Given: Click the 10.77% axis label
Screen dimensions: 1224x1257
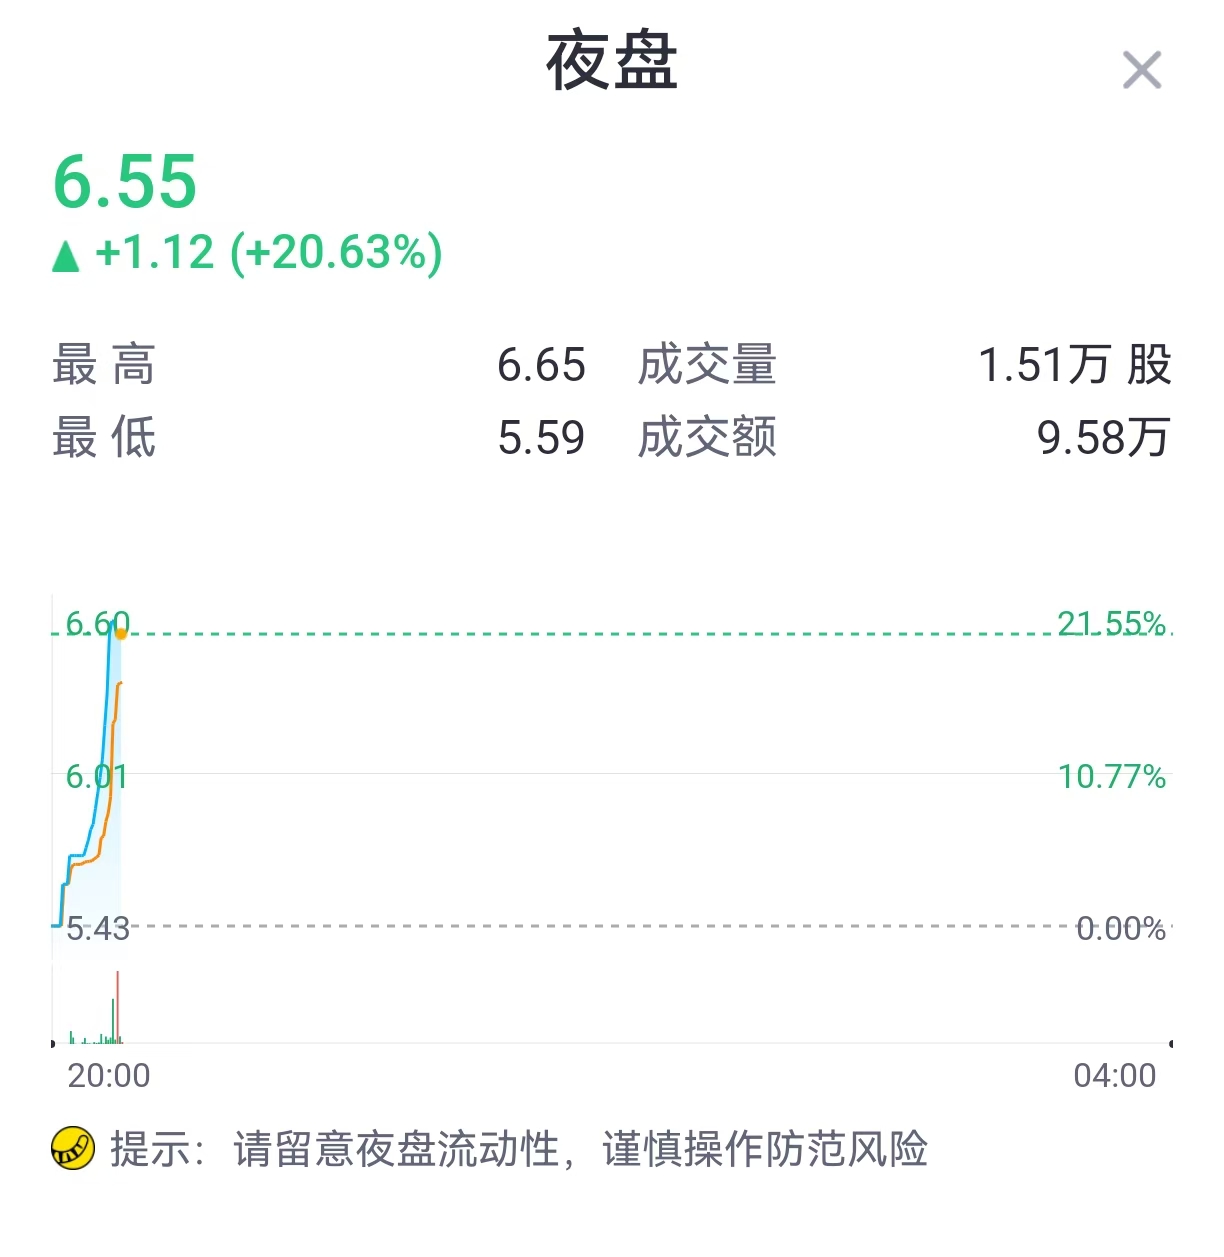Looking at the screenshot, I should [1112, 777].
